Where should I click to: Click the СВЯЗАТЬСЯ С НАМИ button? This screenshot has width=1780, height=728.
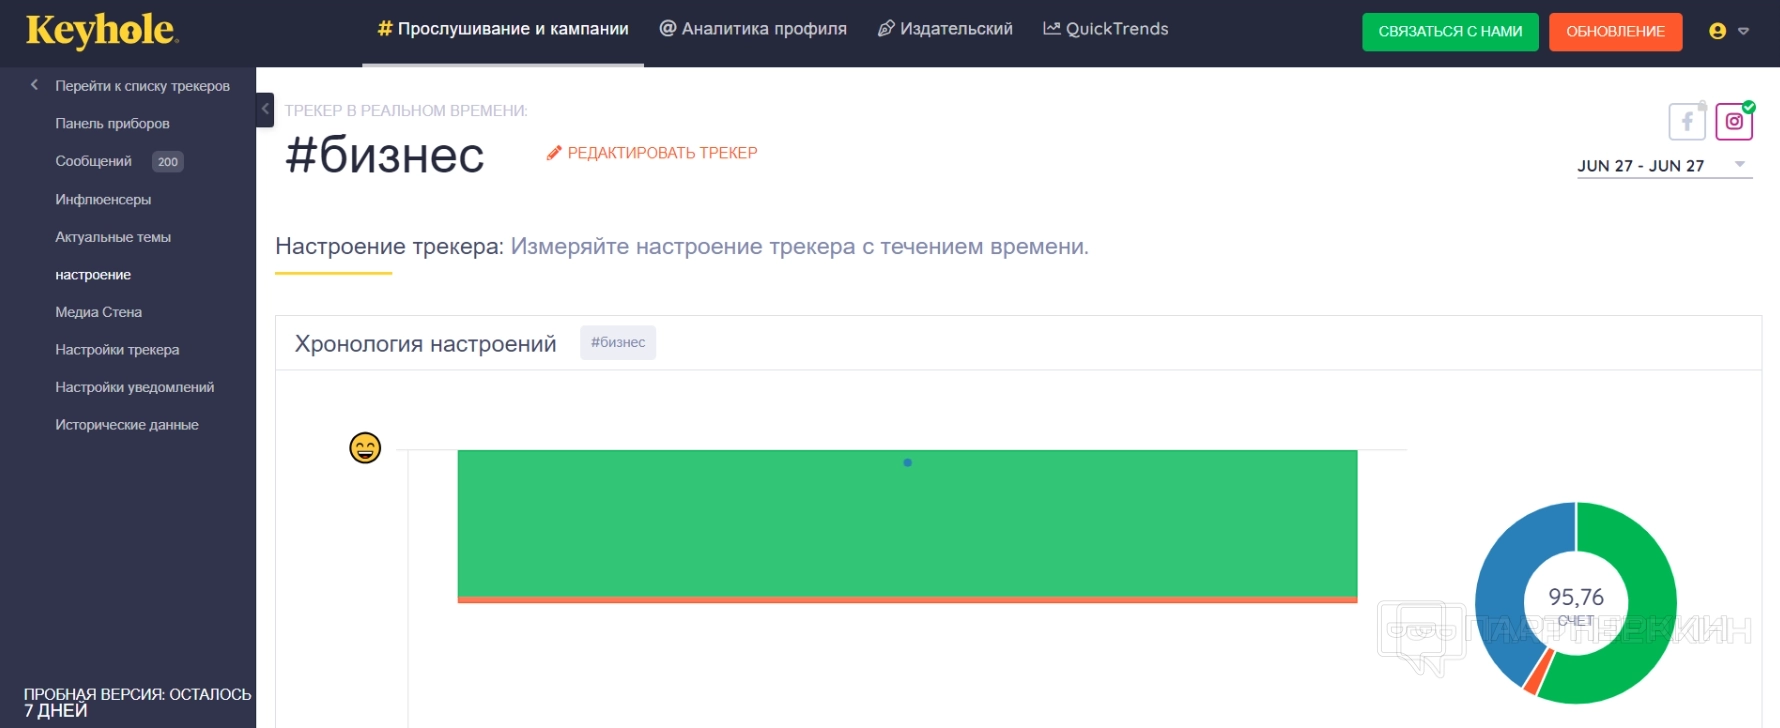1450,32
